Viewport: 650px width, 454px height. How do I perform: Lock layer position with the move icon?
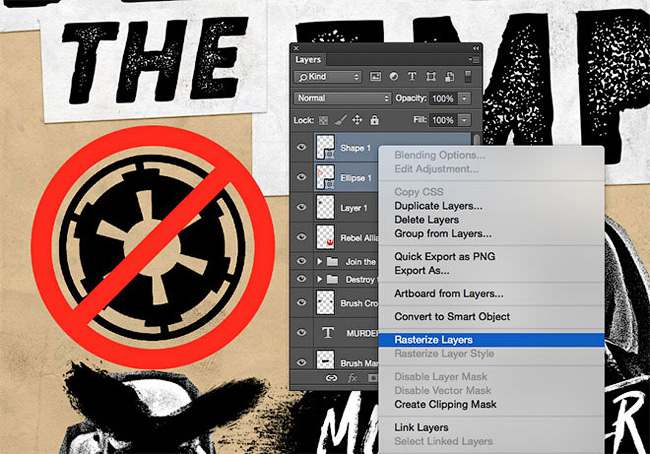tap(357, 120)
